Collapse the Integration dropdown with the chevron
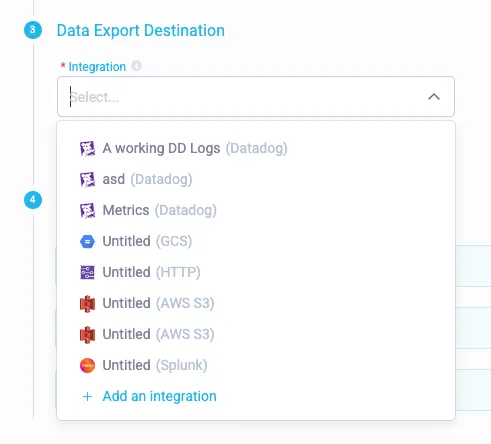 [x=434, y=97]
